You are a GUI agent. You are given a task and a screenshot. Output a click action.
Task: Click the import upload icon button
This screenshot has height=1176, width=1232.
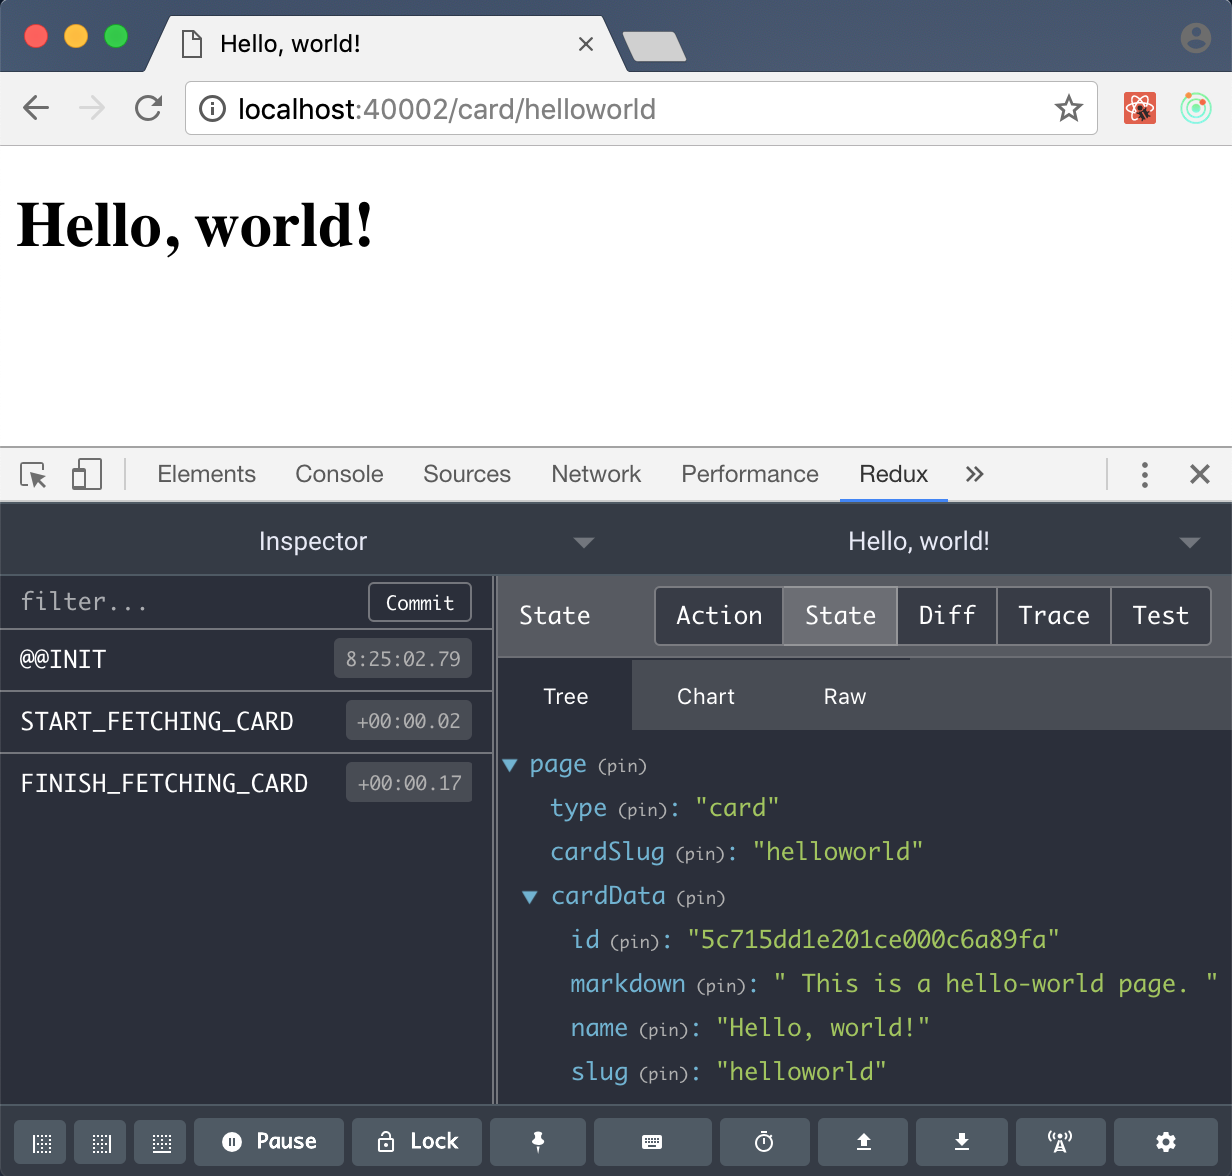coord(864,1142)
